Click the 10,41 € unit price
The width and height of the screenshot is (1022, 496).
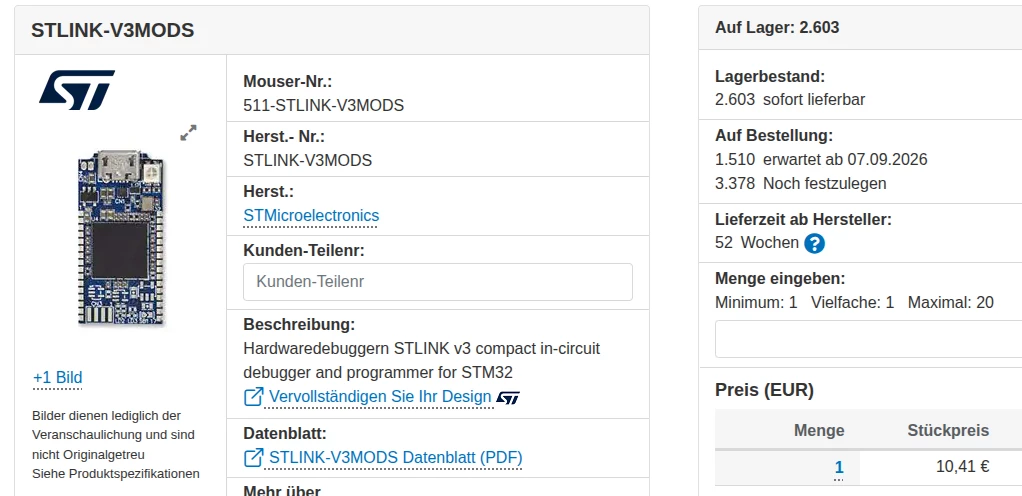(x=963, y=467)
